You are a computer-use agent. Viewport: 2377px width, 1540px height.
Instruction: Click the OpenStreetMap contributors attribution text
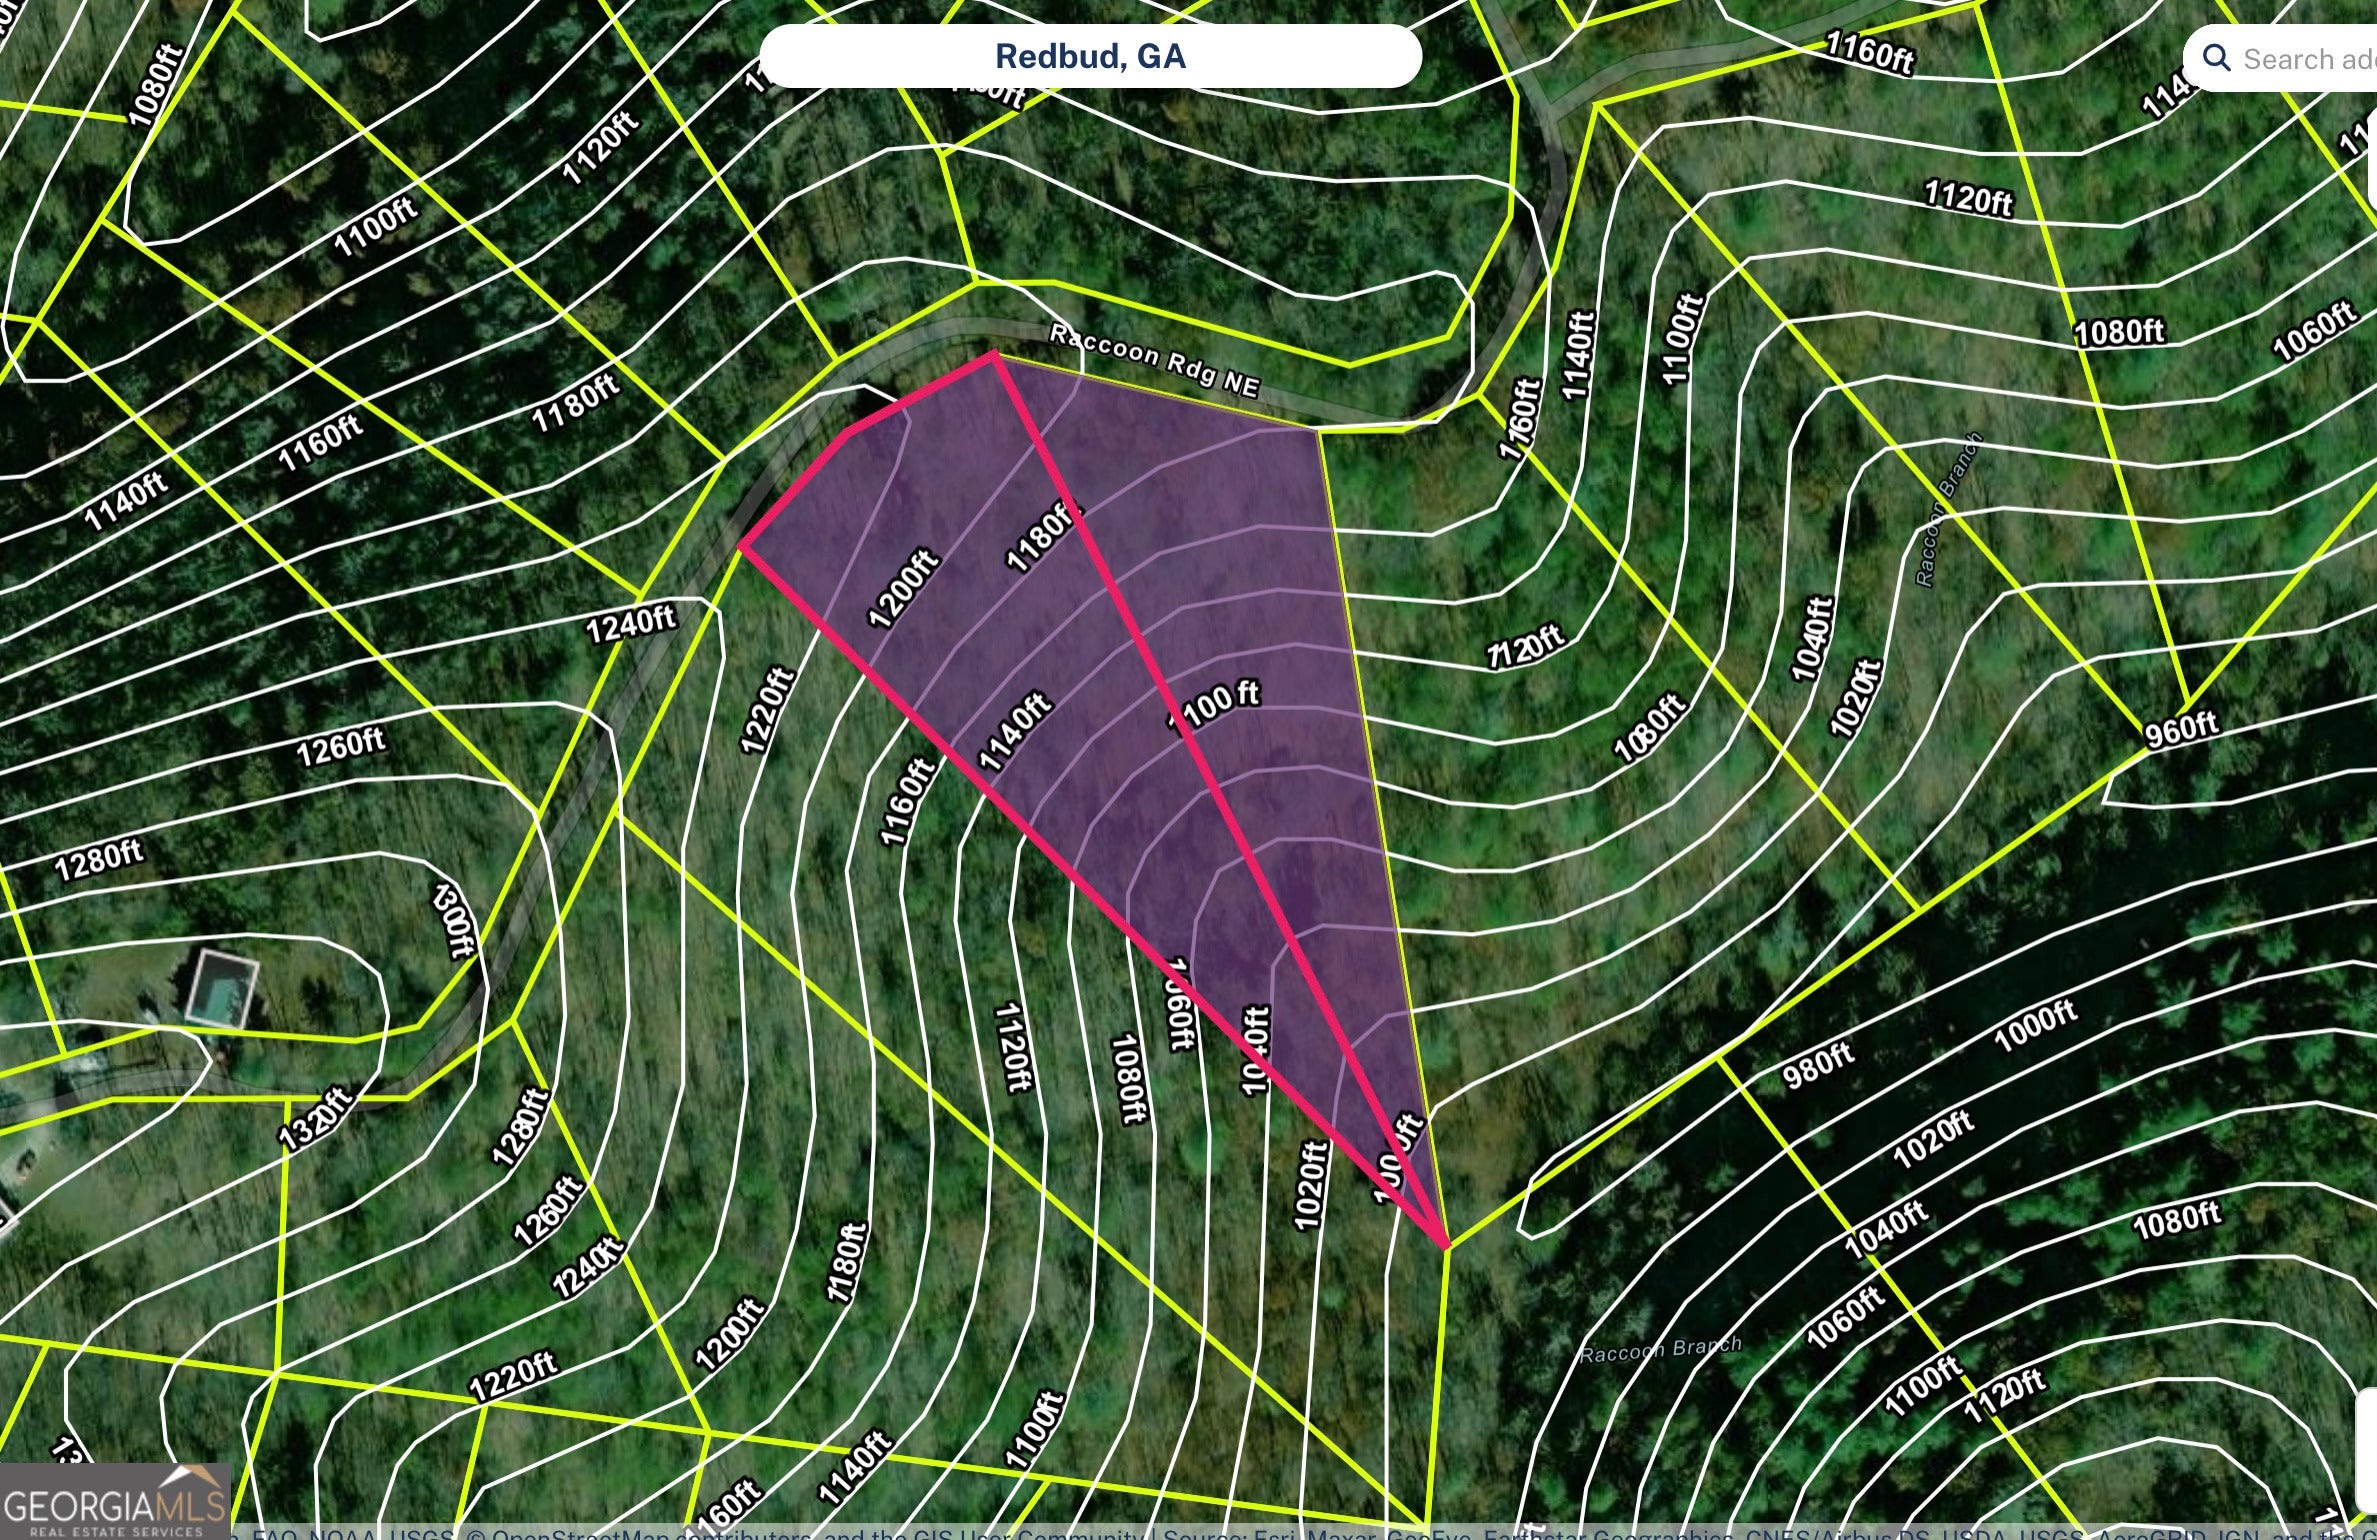[650, 1533]
